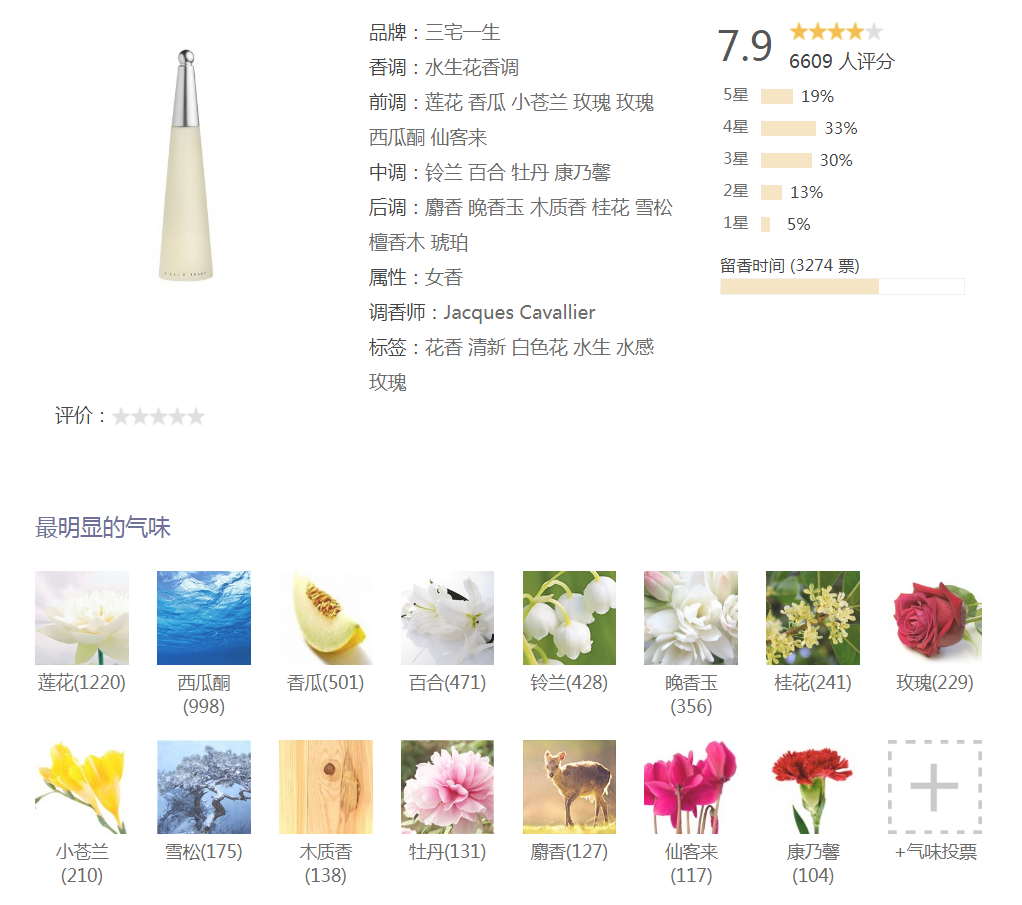
Task: View the perfume bottle product image
Action: click(186, 166)
